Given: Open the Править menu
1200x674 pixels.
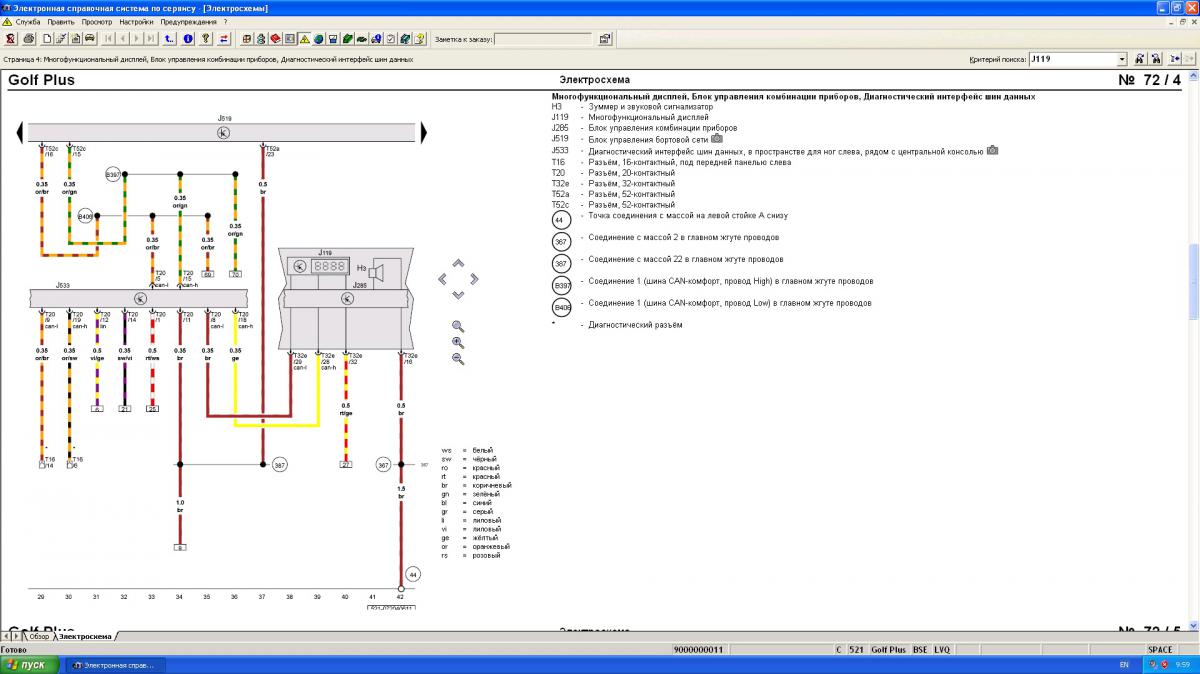Looking at the screenshot, I should point(61,21).
